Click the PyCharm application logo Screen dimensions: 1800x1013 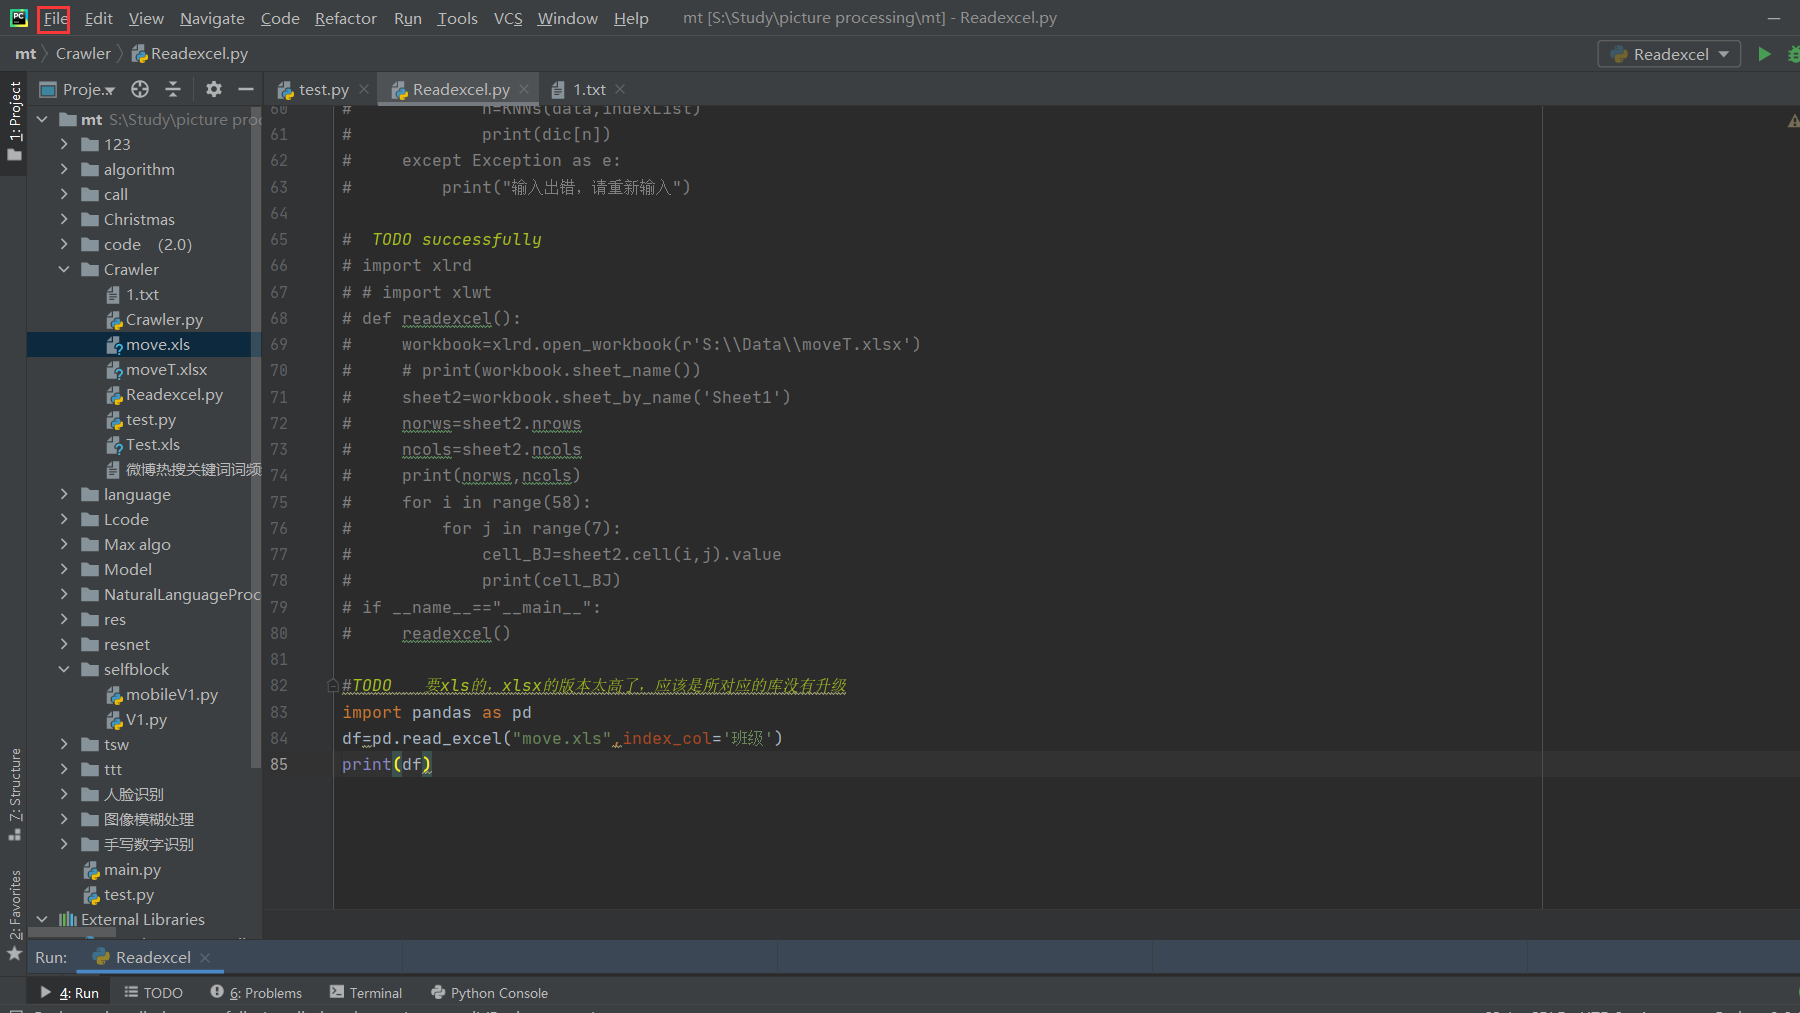[x=18, y=17]
